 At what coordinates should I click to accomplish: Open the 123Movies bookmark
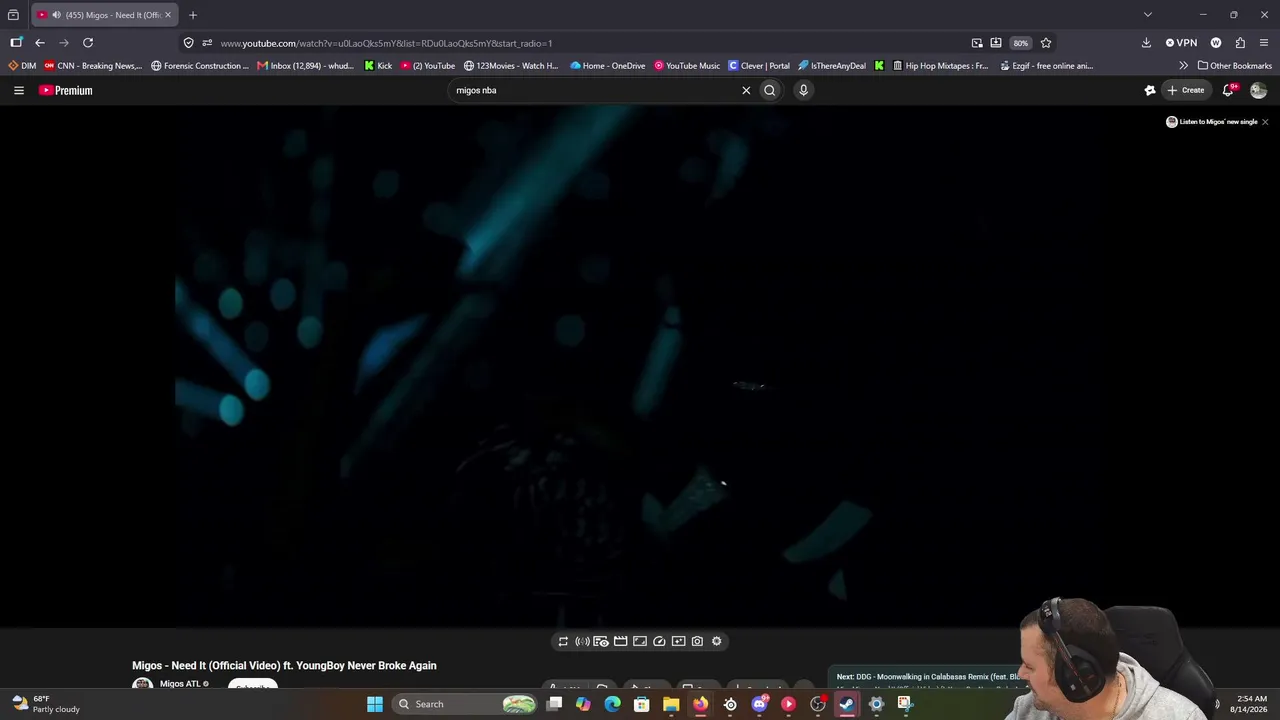click(x=511, y=66)
